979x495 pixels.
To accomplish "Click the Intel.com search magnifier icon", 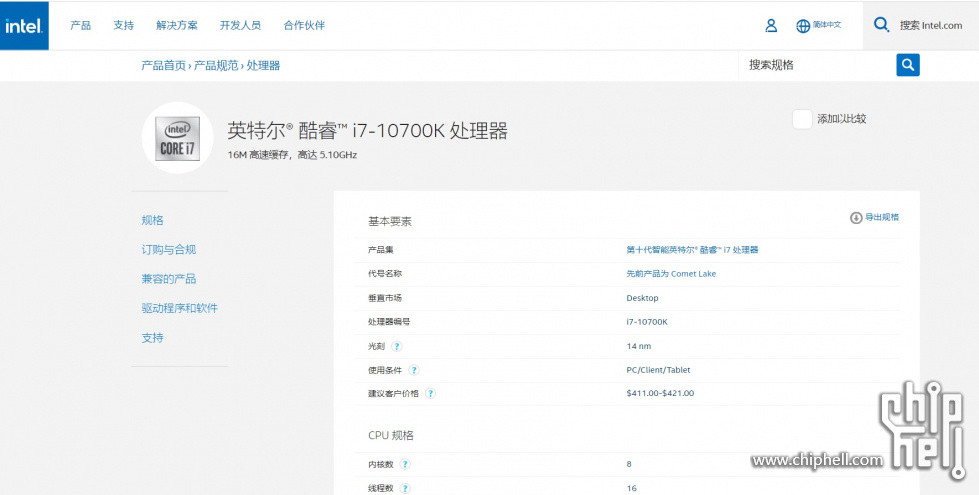I will [x=881, y=25].
